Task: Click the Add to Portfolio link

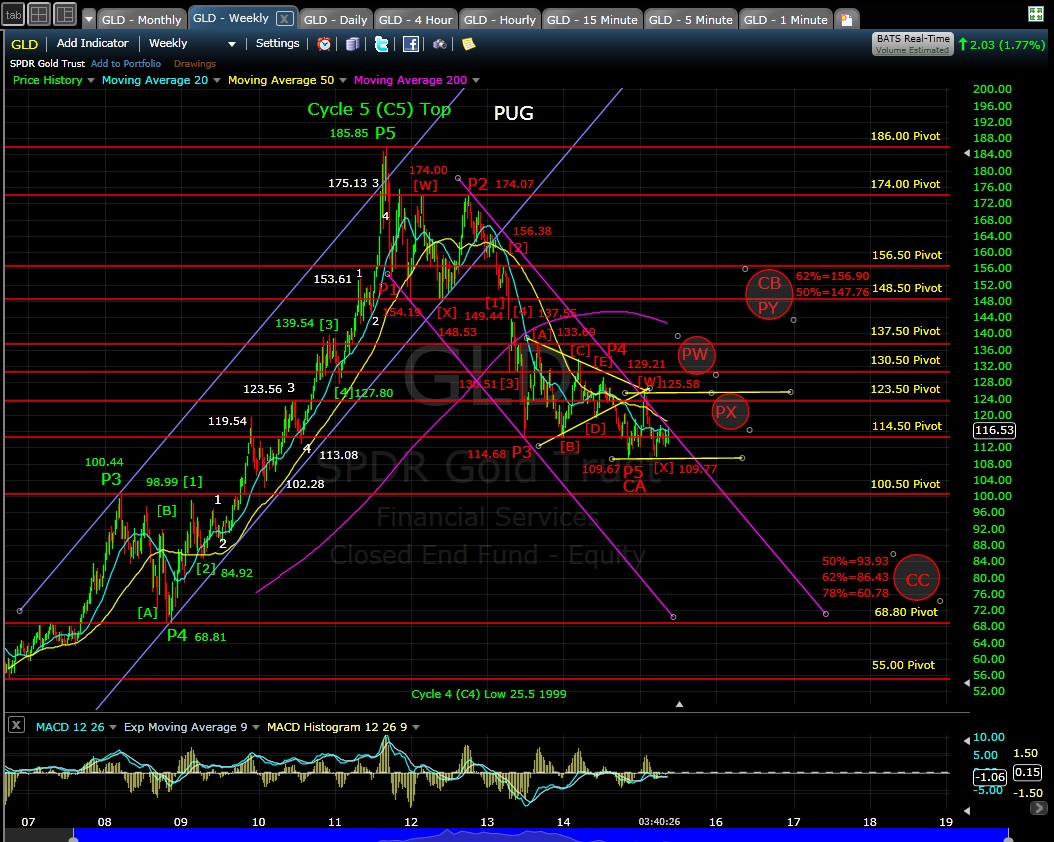Action: tap(126, 63)
